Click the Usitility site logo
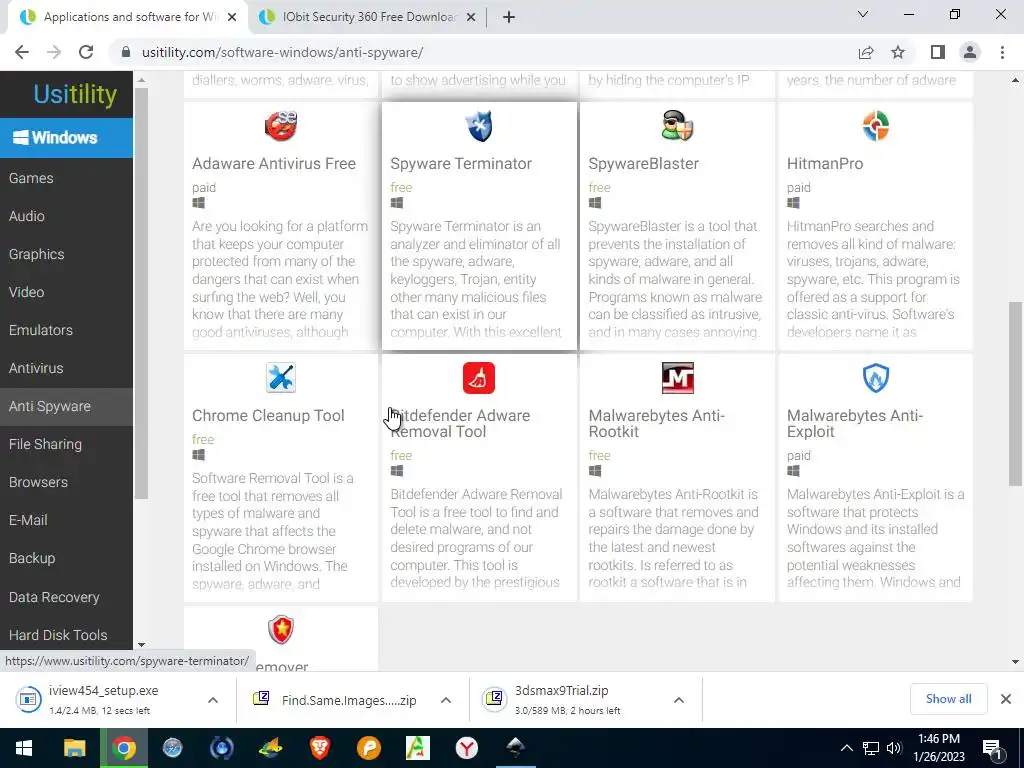The width and height of the screenshot is (1024, 768). (x=75, y=95)
